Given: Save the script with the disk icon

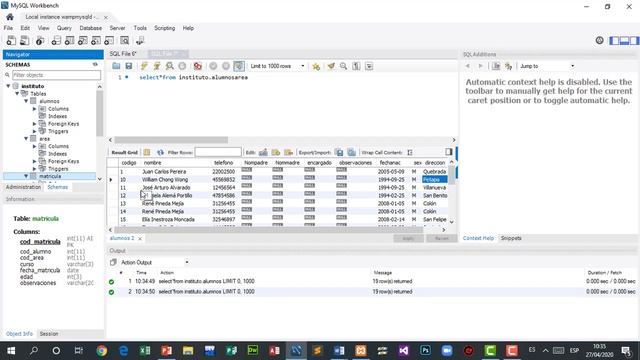Looking at the screenshot, I should 129,66.
